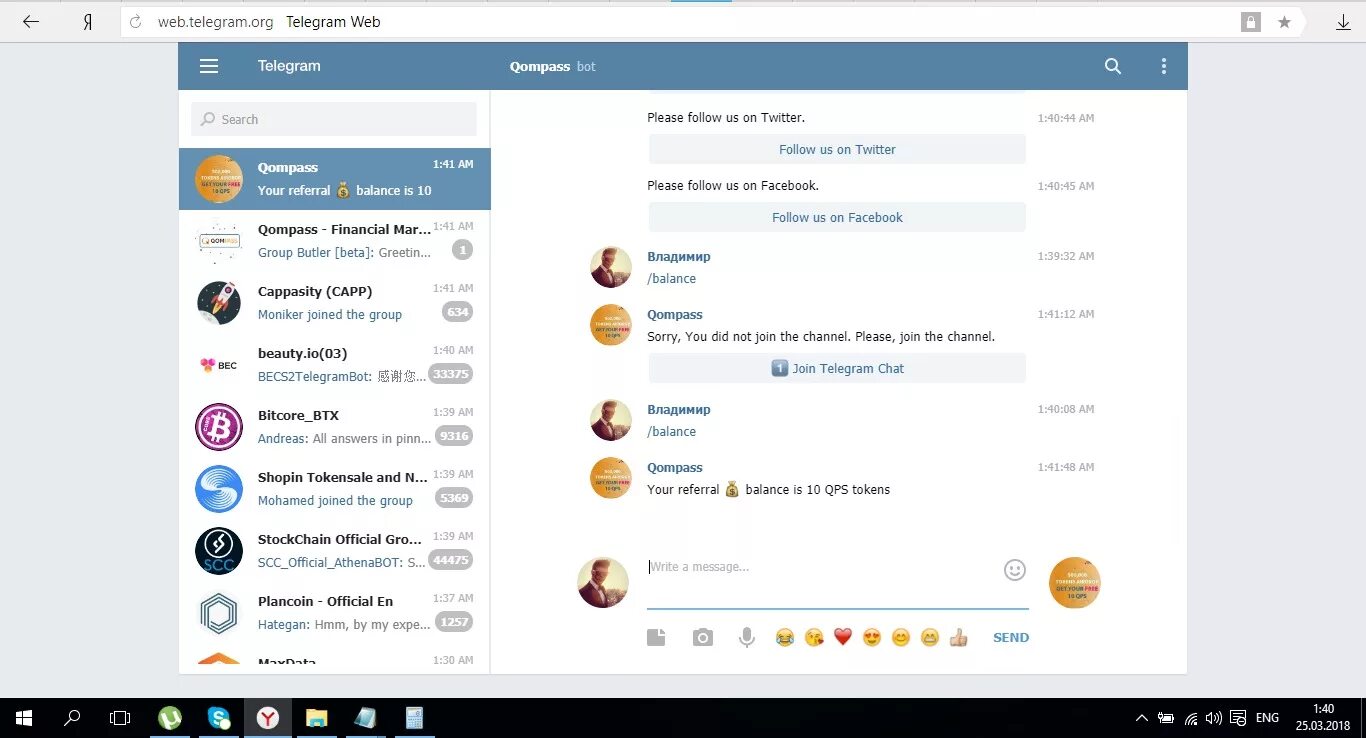Open the Qompass - Financial Mar... group chat
The width and height of the screenshot is (1366, 738).
335,241
